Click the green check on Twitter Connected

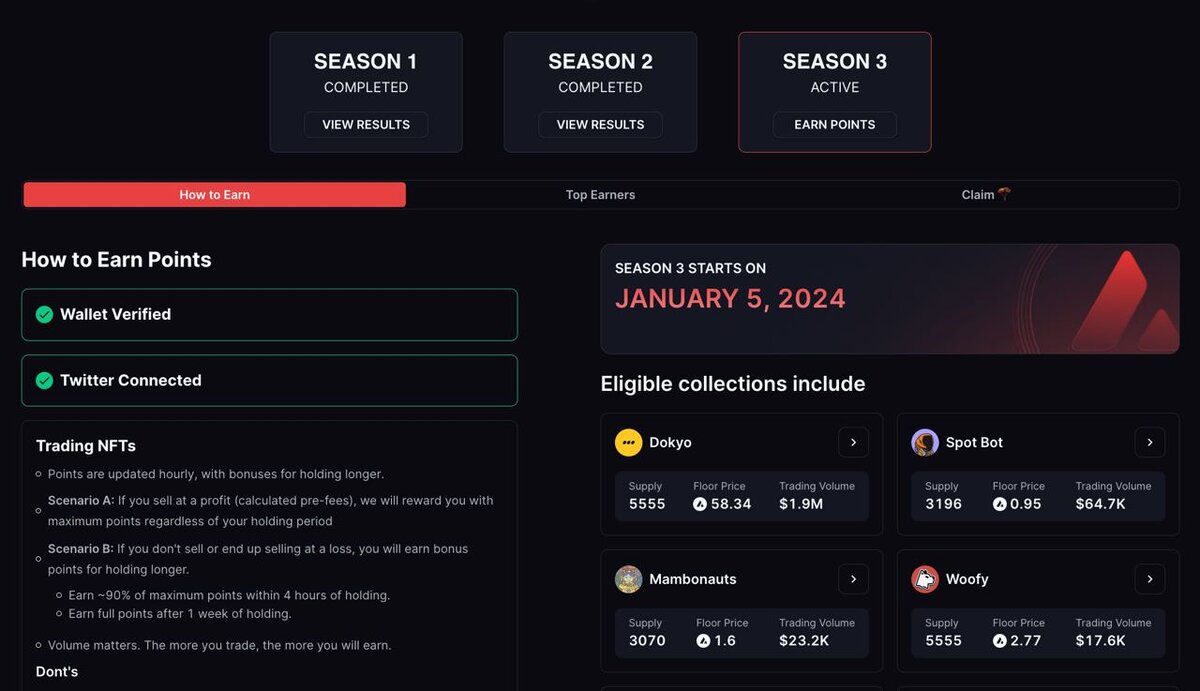coord(44,380)
